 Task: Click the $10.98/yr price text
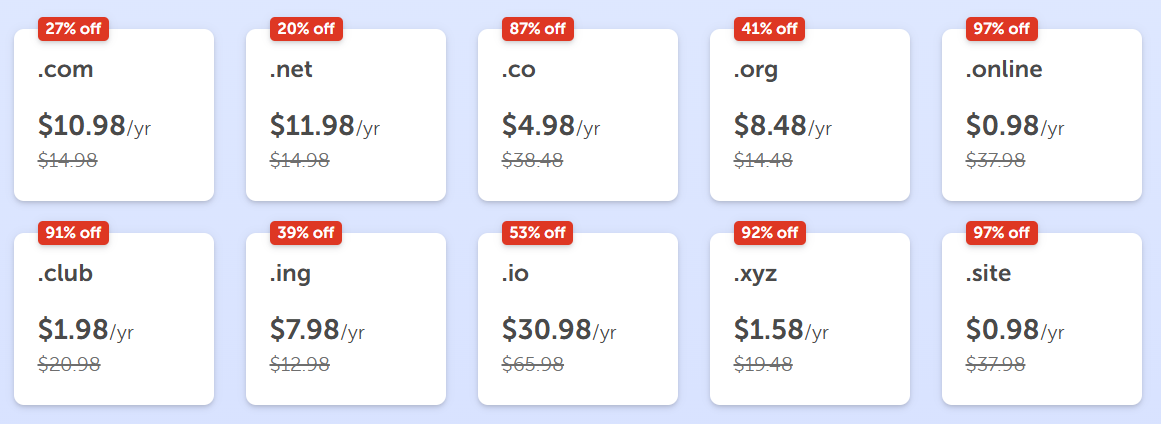(95, 126)
